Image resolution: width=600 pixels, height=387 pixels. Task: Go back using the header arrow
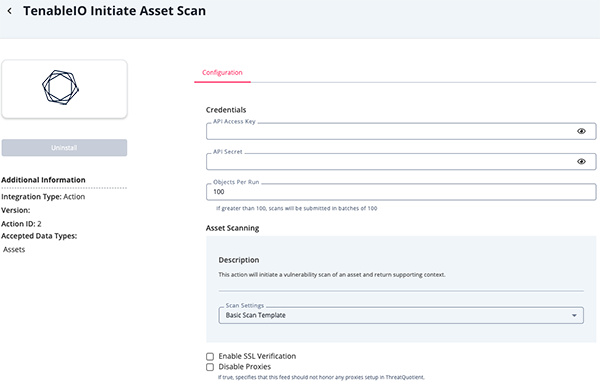(x=10, y=11)
